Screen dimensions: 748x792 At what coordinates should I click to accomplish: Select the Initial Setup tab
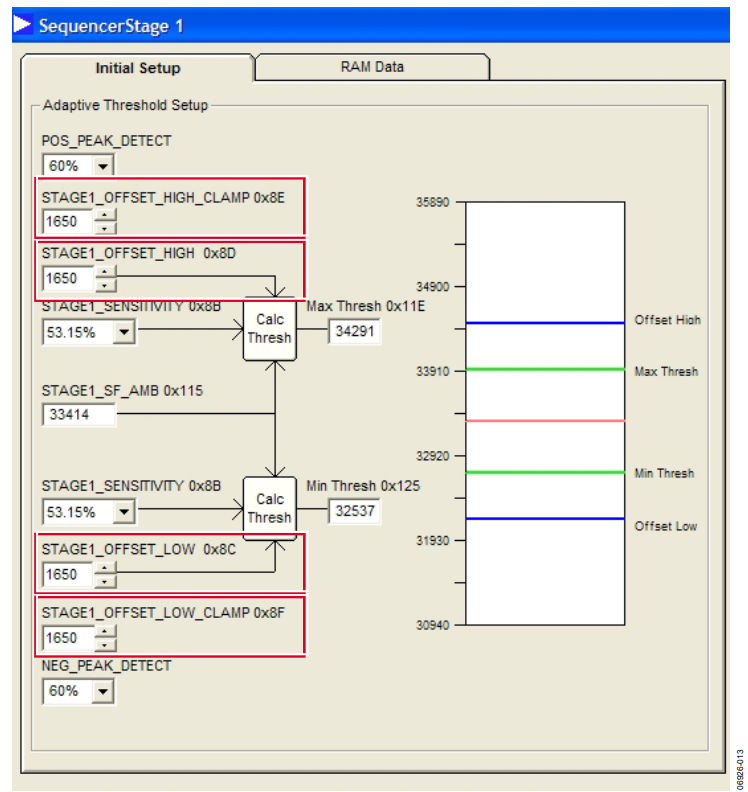click(137, 68)
